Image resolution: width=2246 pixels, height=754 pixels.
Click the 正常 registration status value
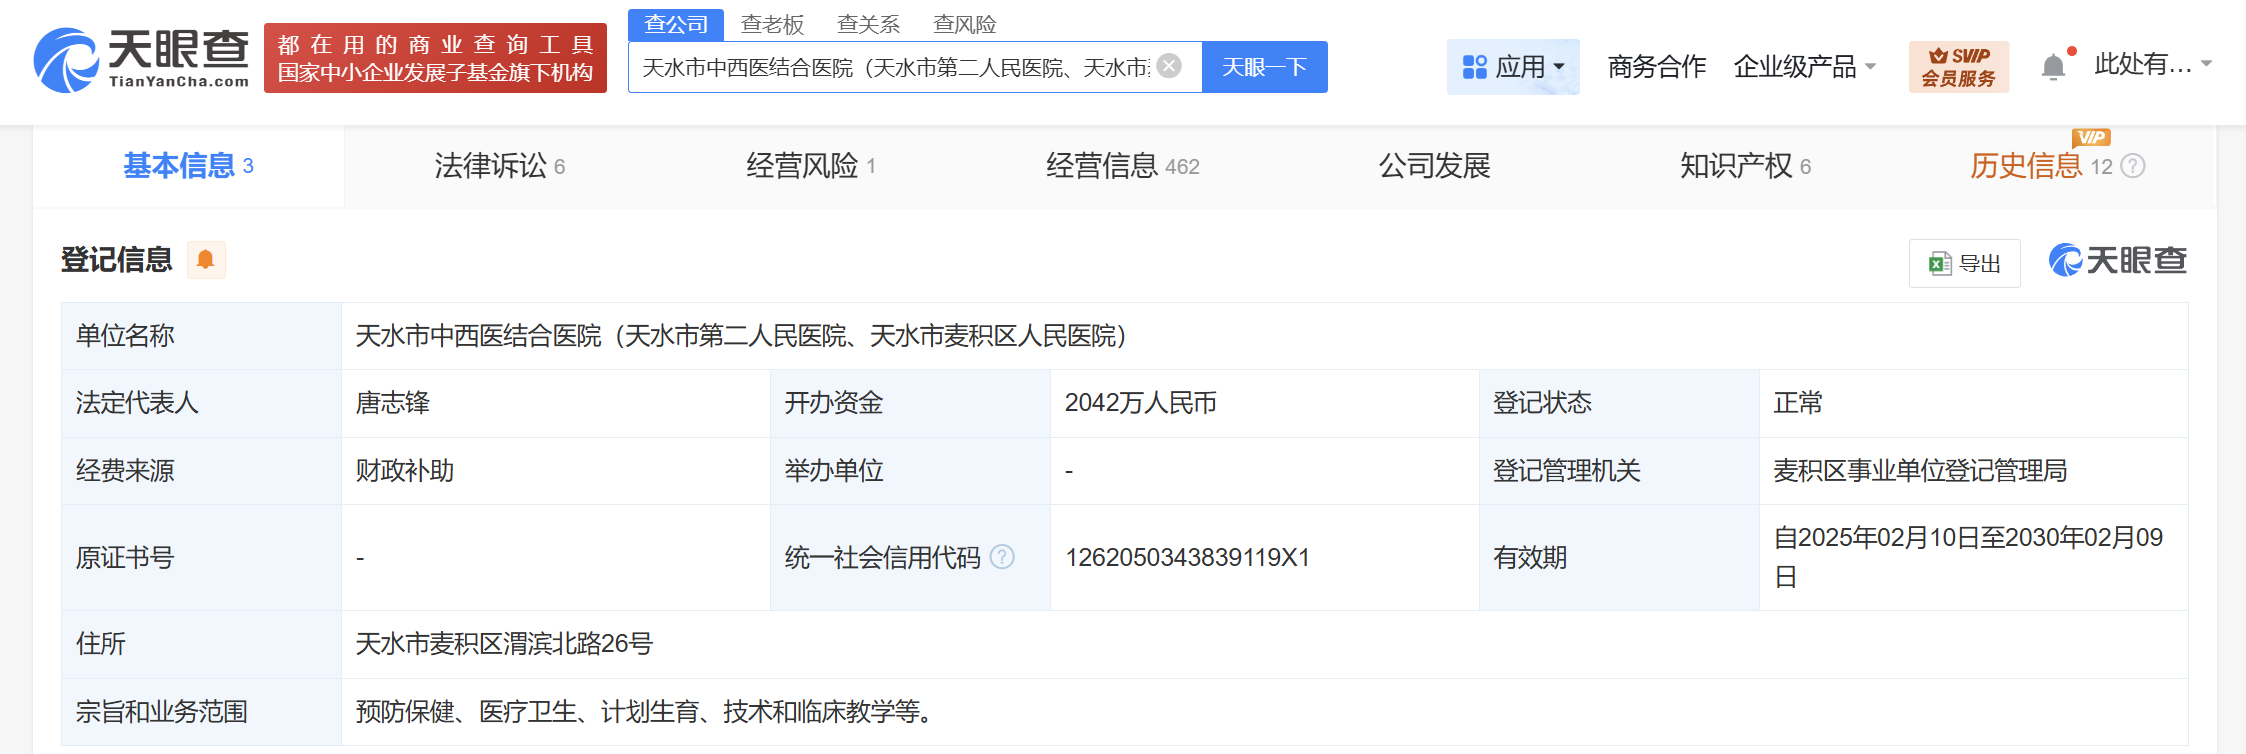click(x=1798, y=403)
